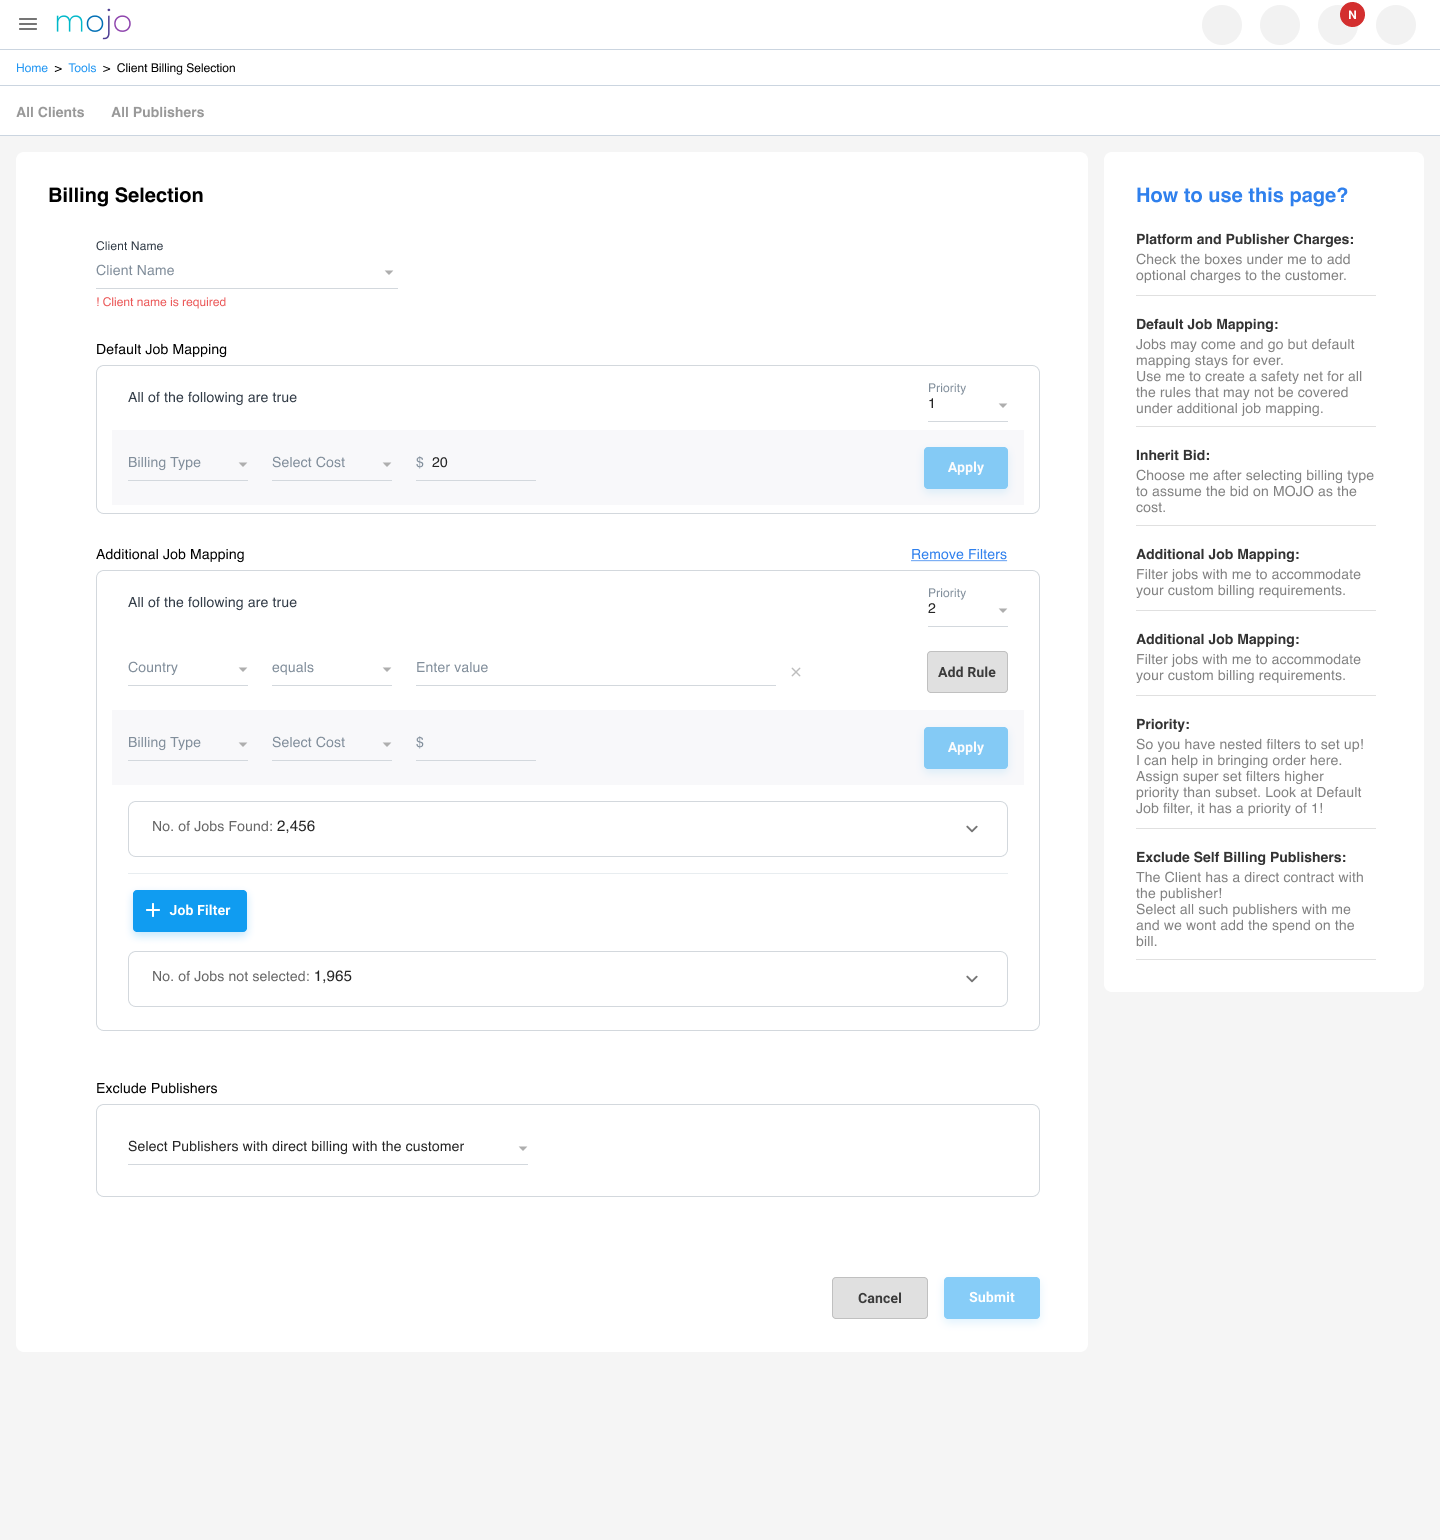Switch to the All Clients tab
1440x1540 pixels.
coord(50,112)
